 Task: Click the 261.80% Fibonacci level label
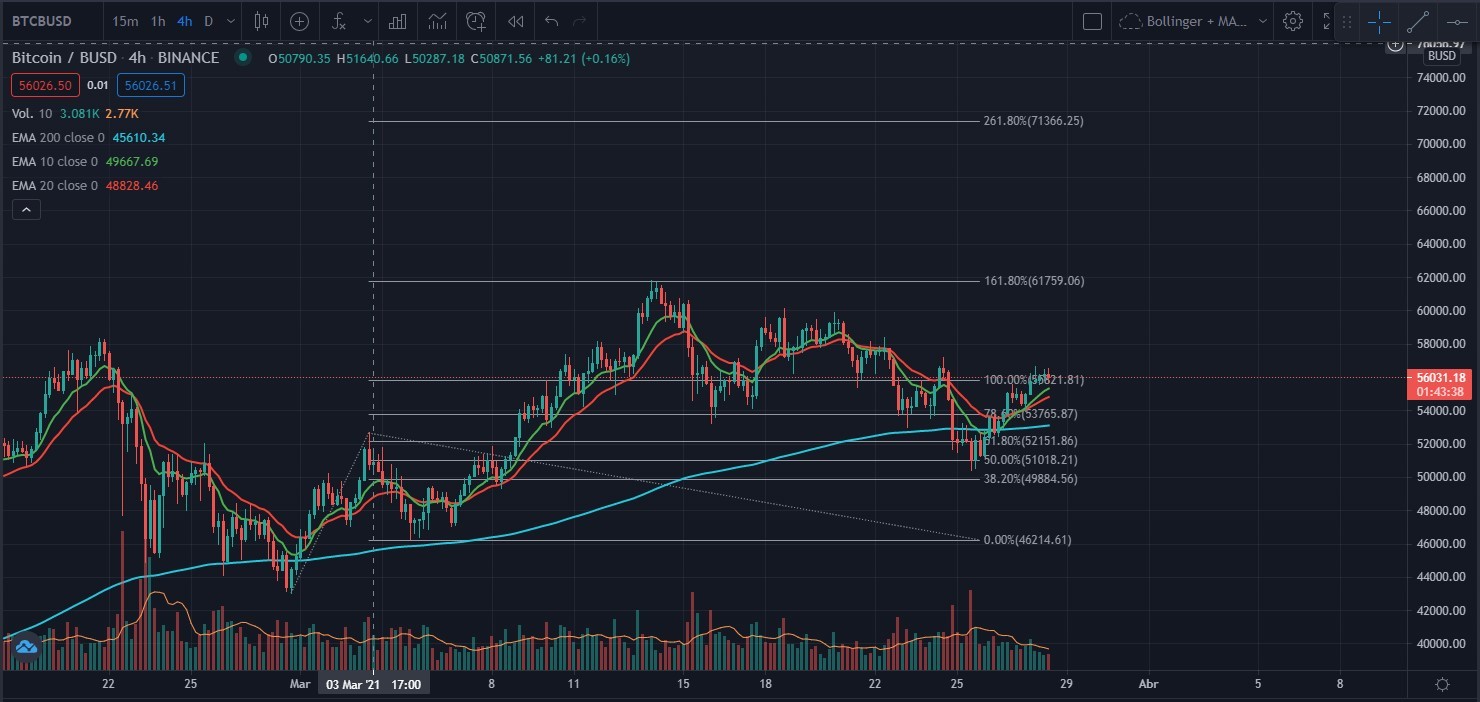(x=1033, y=121)
